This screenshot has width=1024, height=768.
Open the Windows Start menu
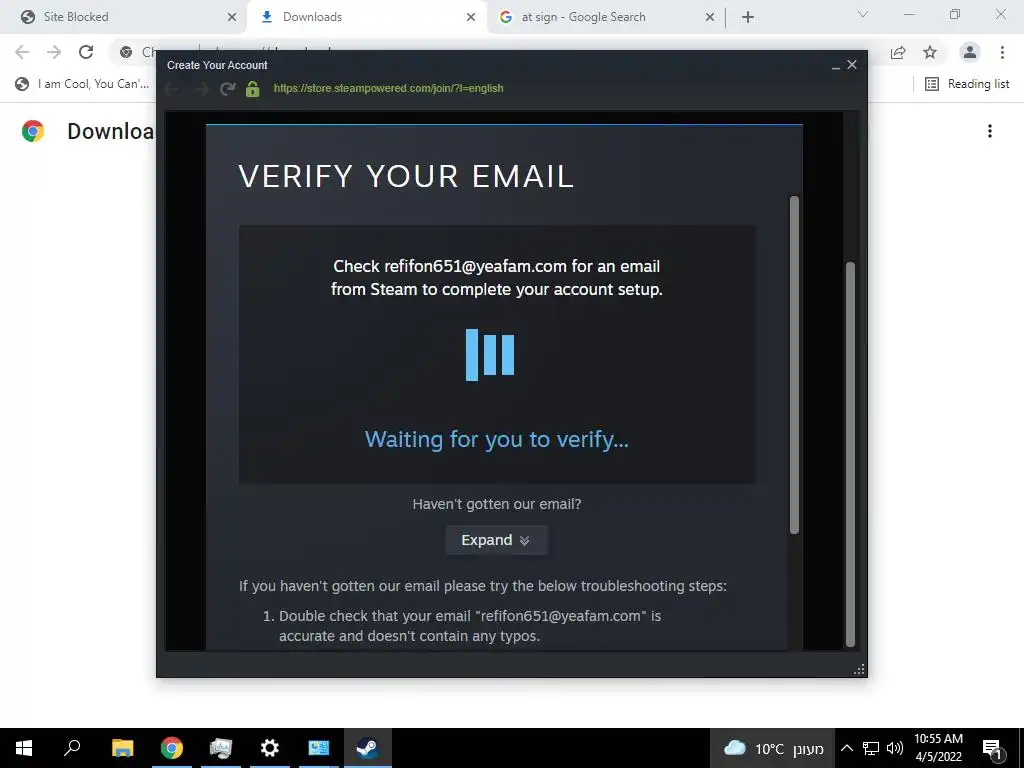(24, 748)
